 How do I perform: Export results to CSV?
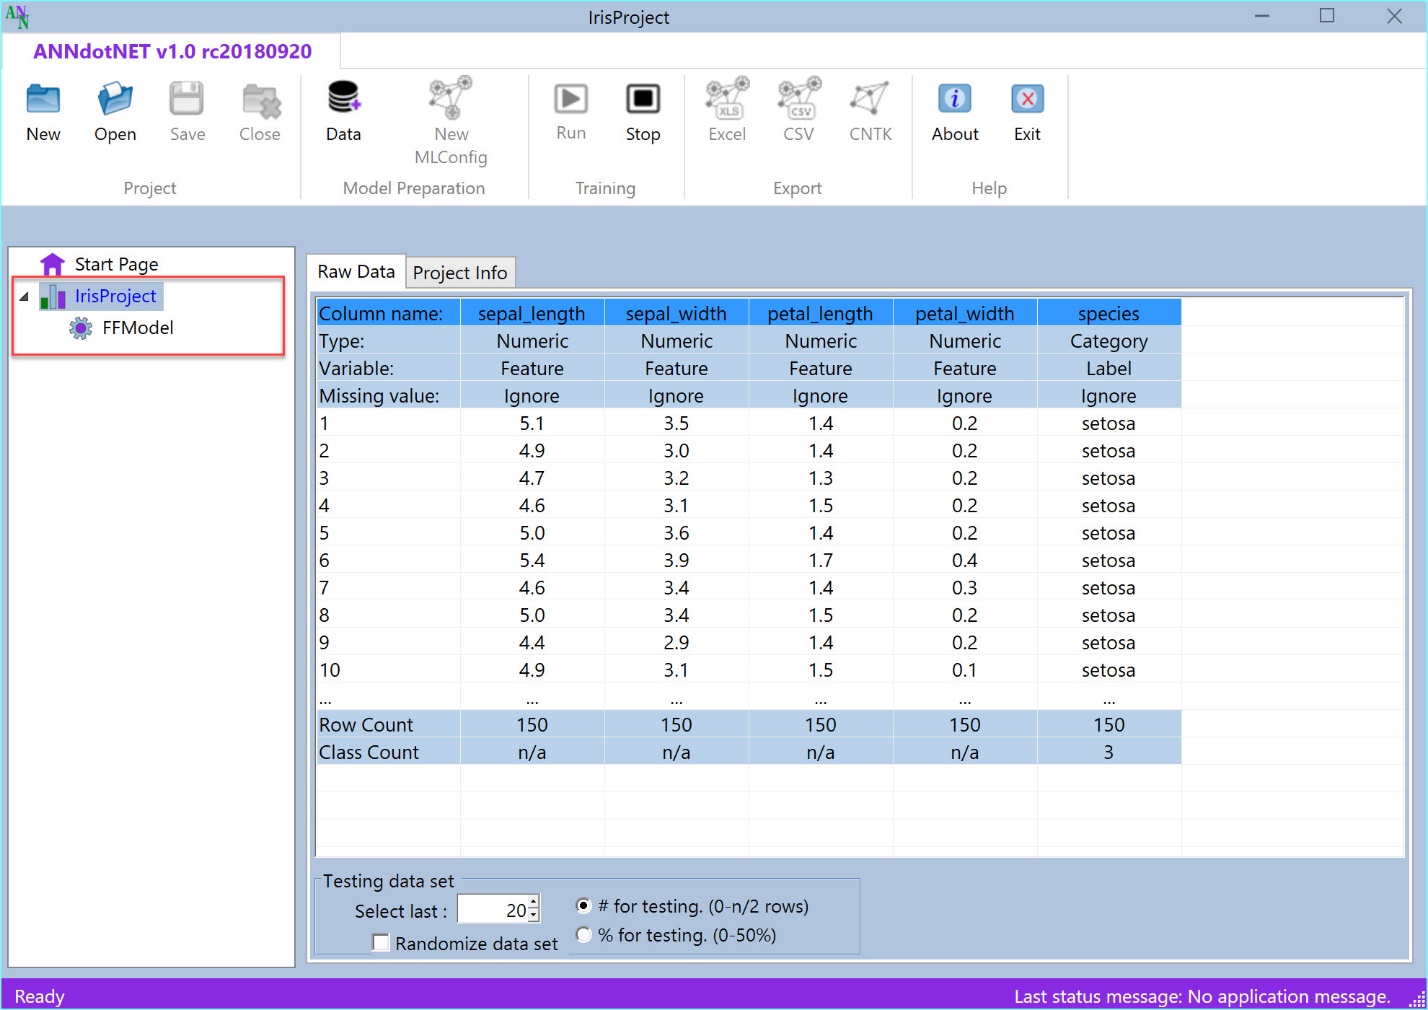pos(799,98)
